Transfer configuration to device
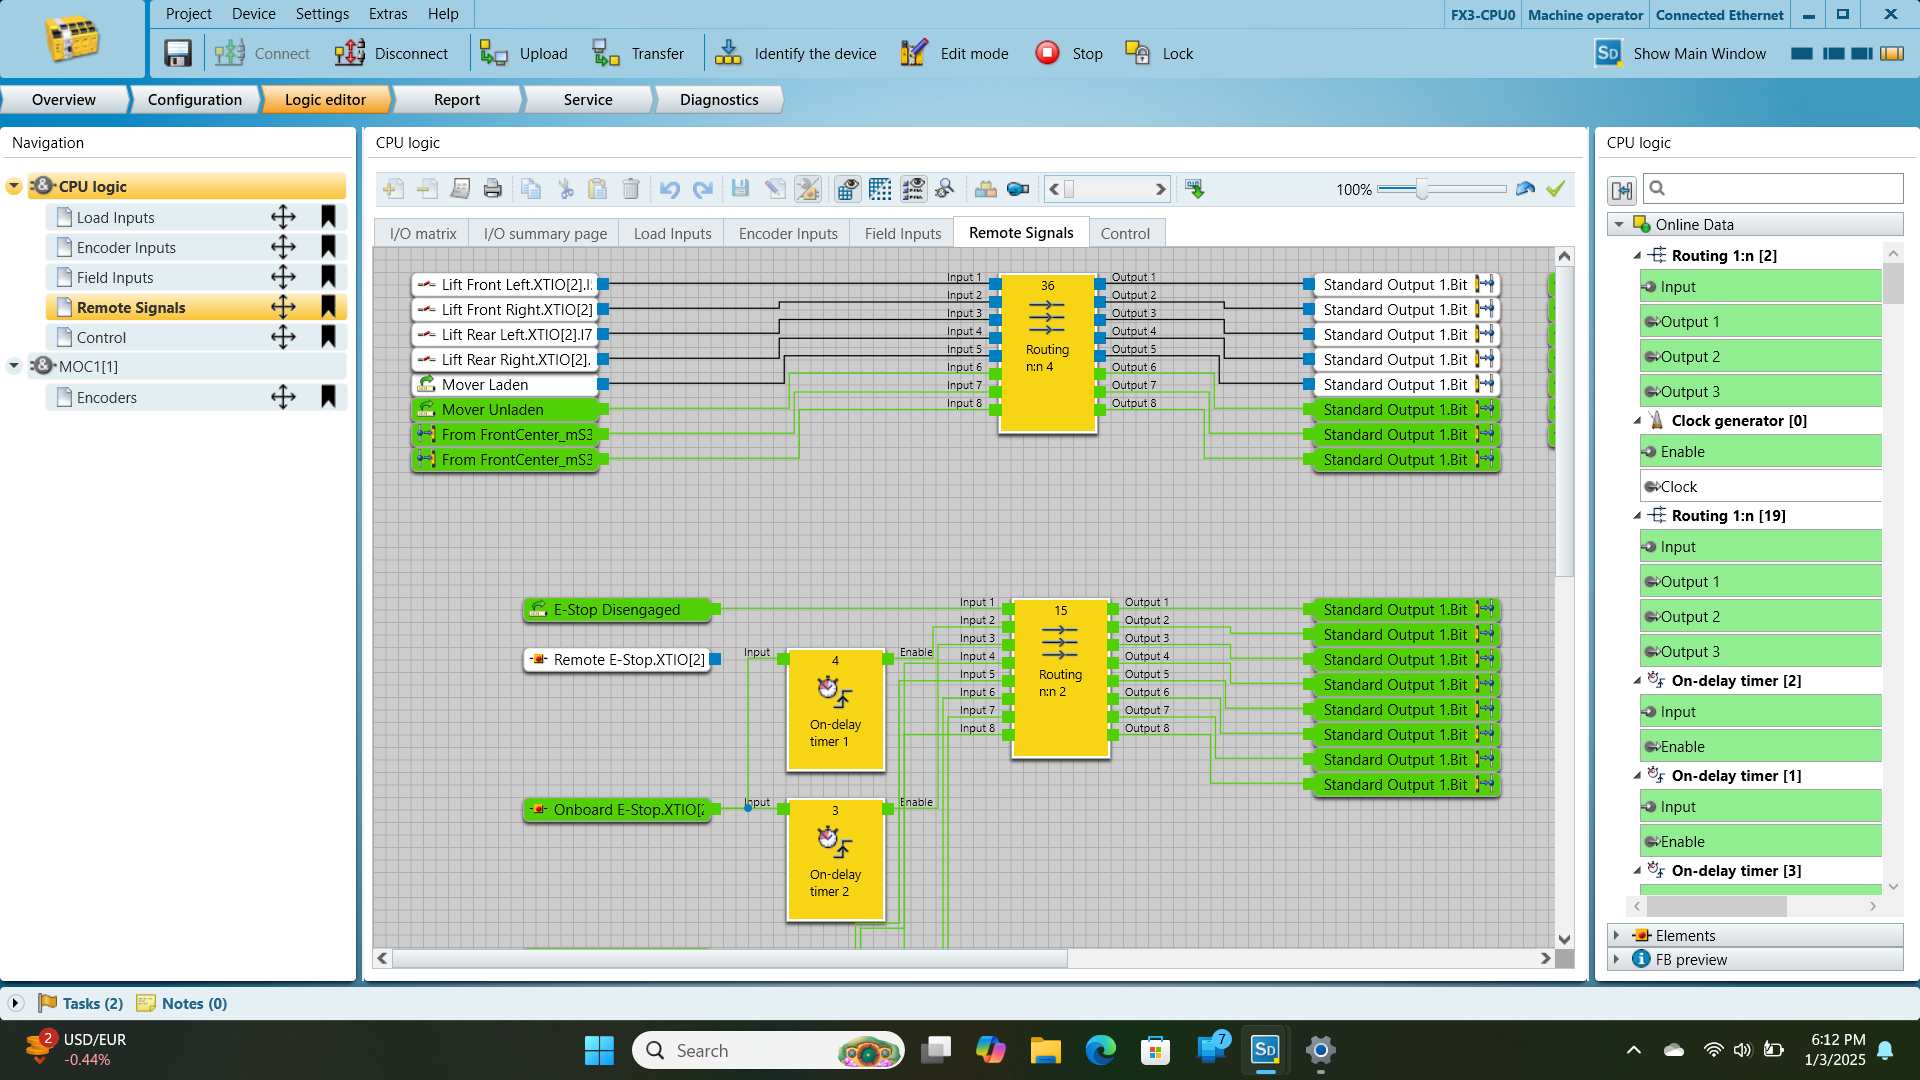 point(638,53)
